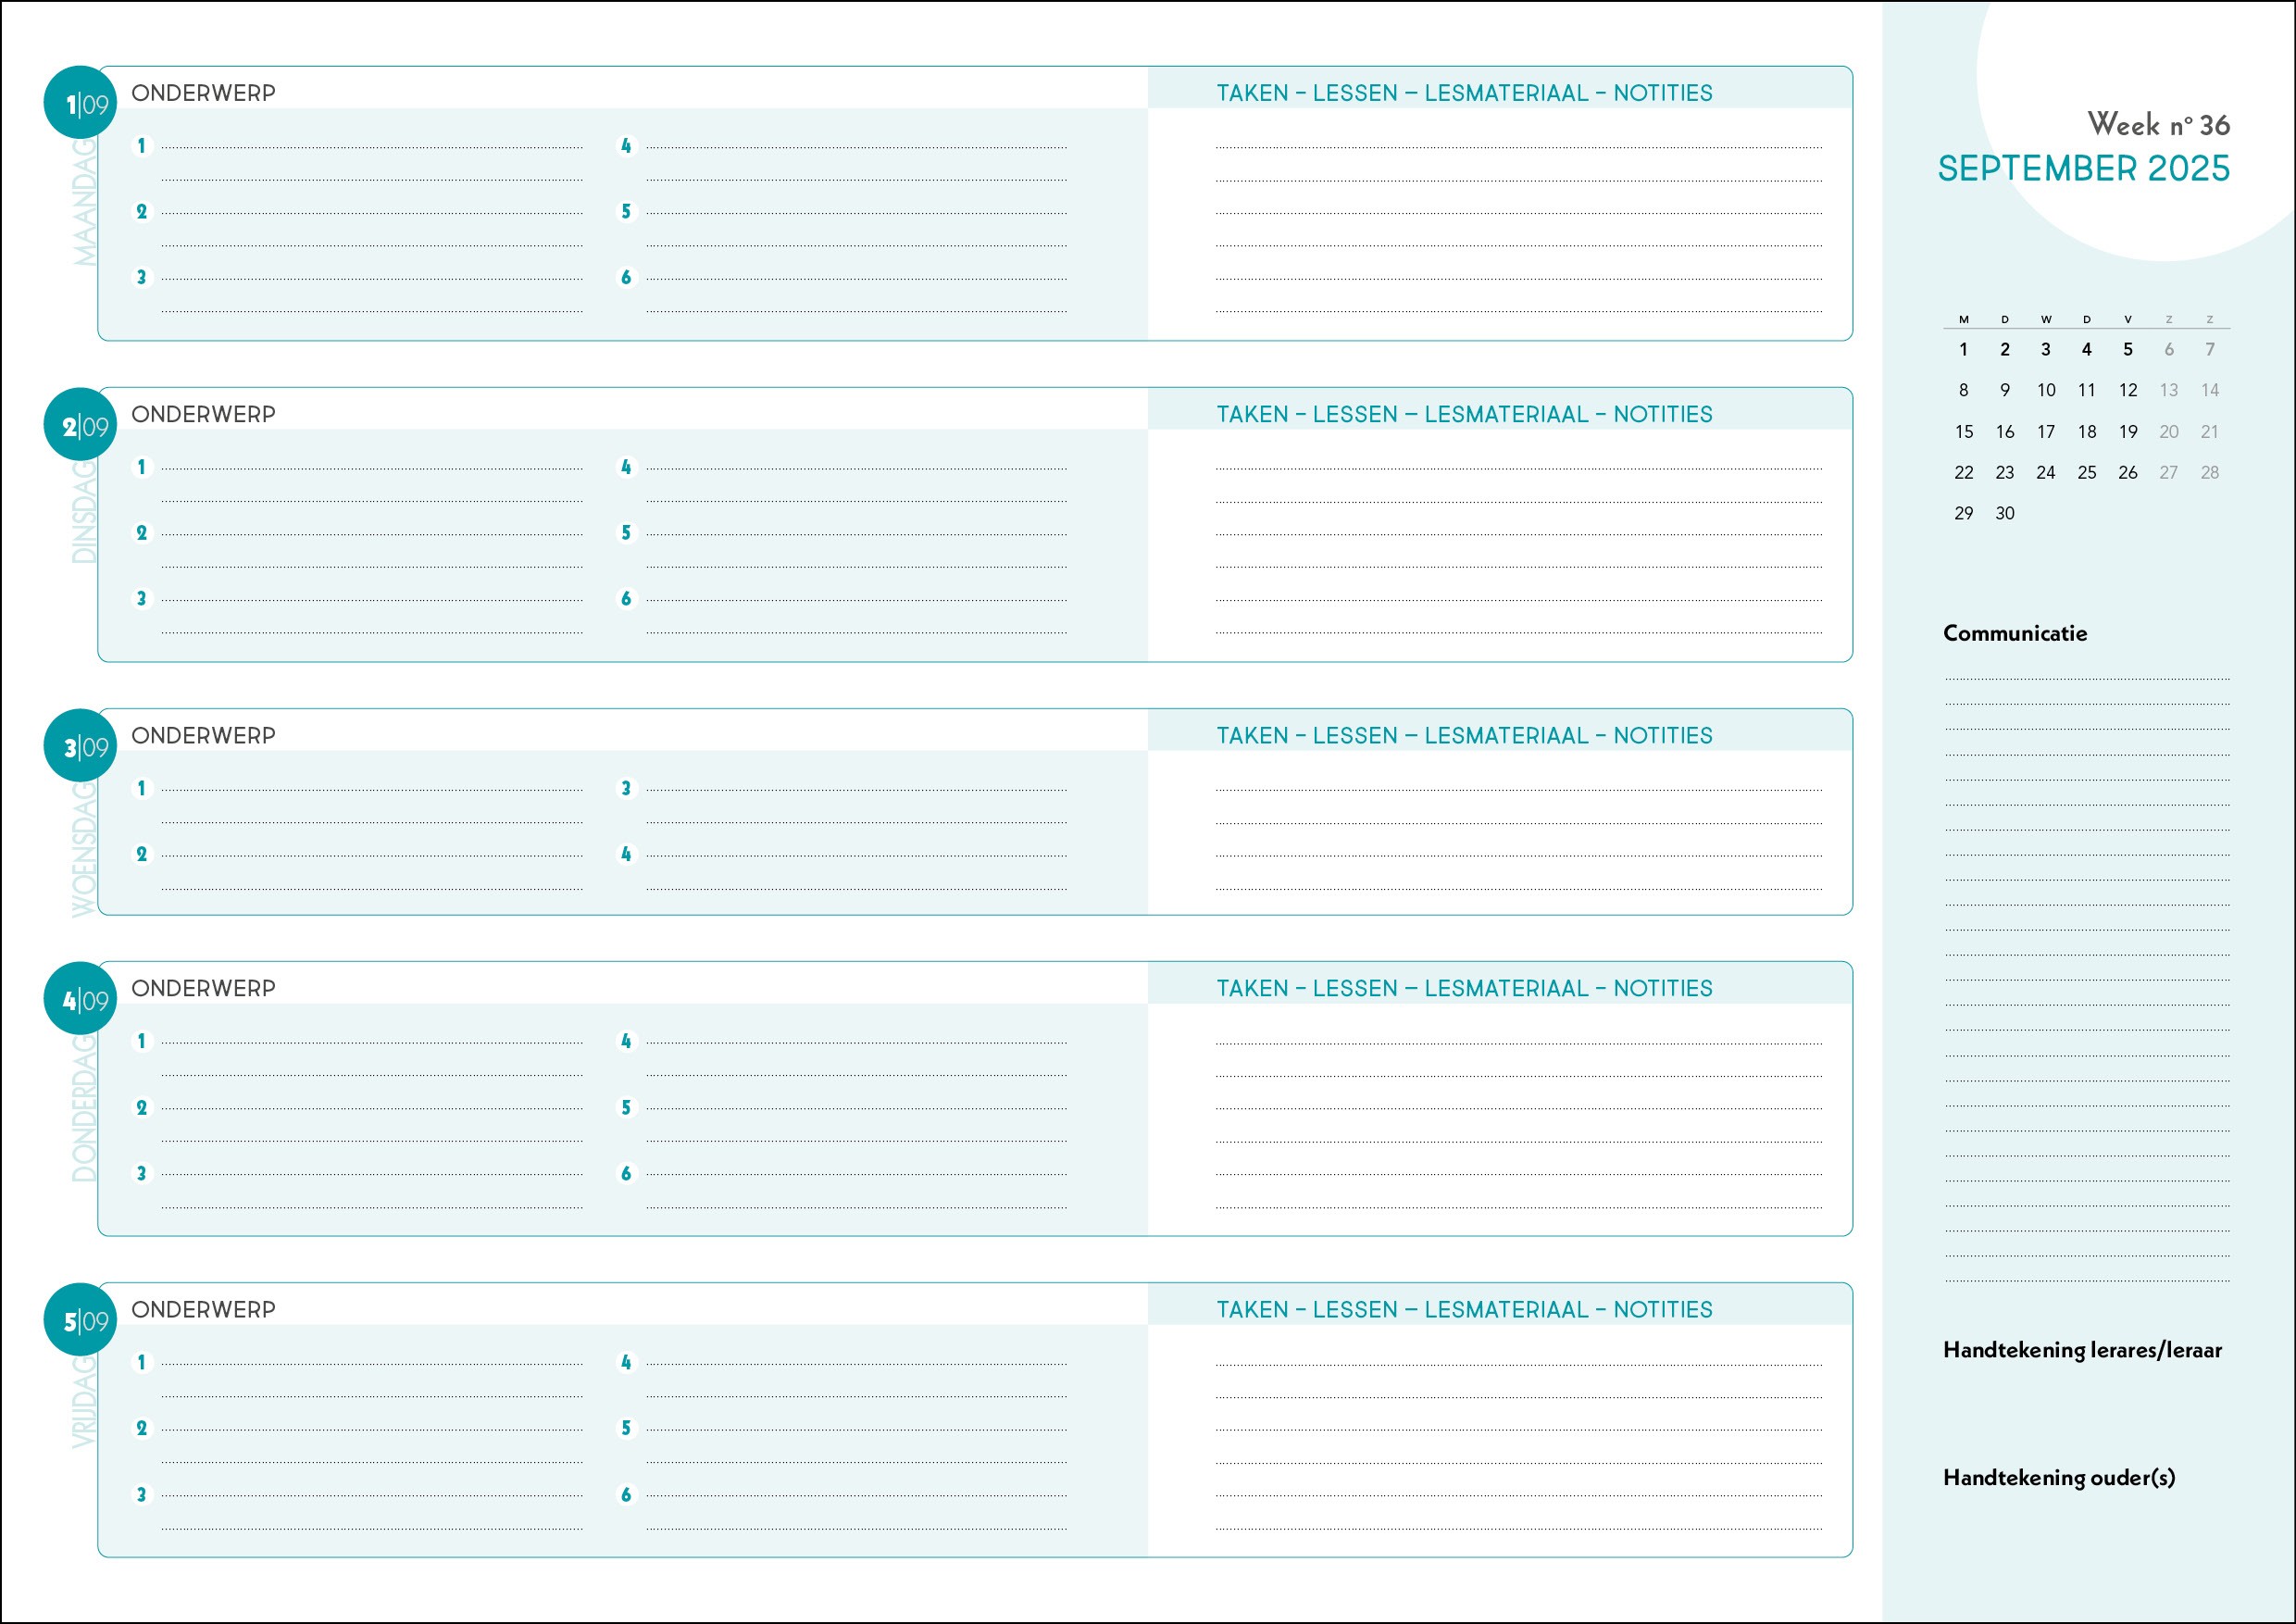Click lesson number 1 in the Wednesday block
This screenshot has width=2296, height=1624.
pos(141,788)
